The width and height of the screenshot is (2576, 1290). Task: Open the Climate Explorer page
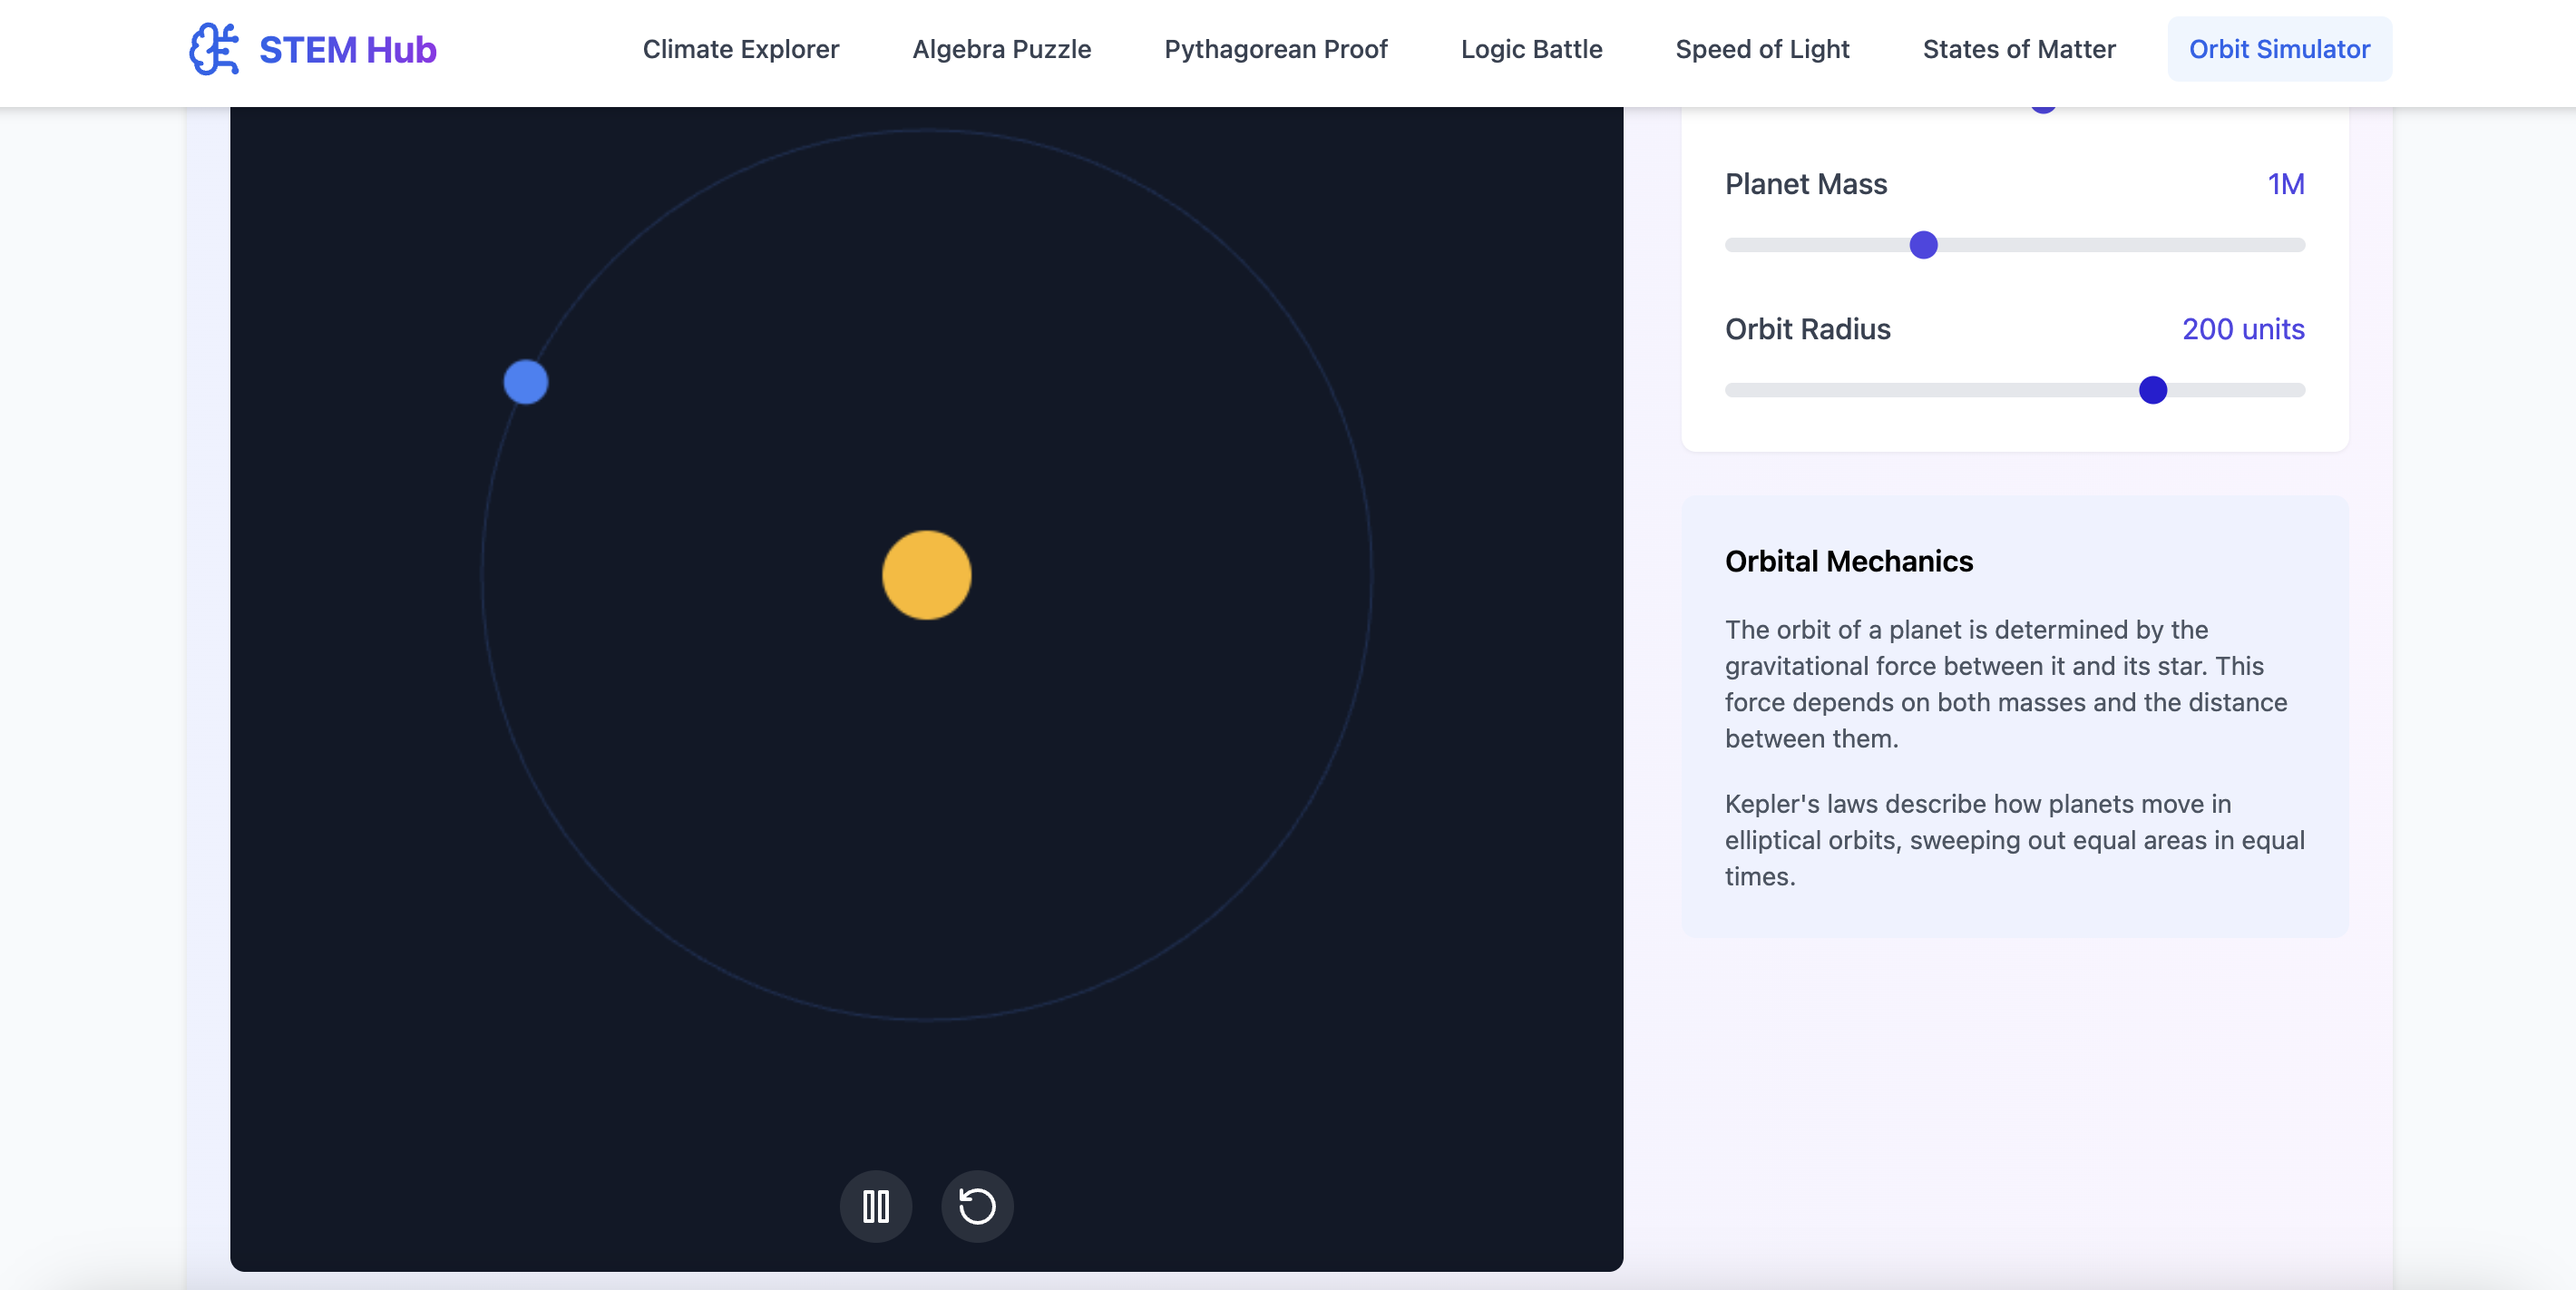pyautogui.click(x=740, y=49)
